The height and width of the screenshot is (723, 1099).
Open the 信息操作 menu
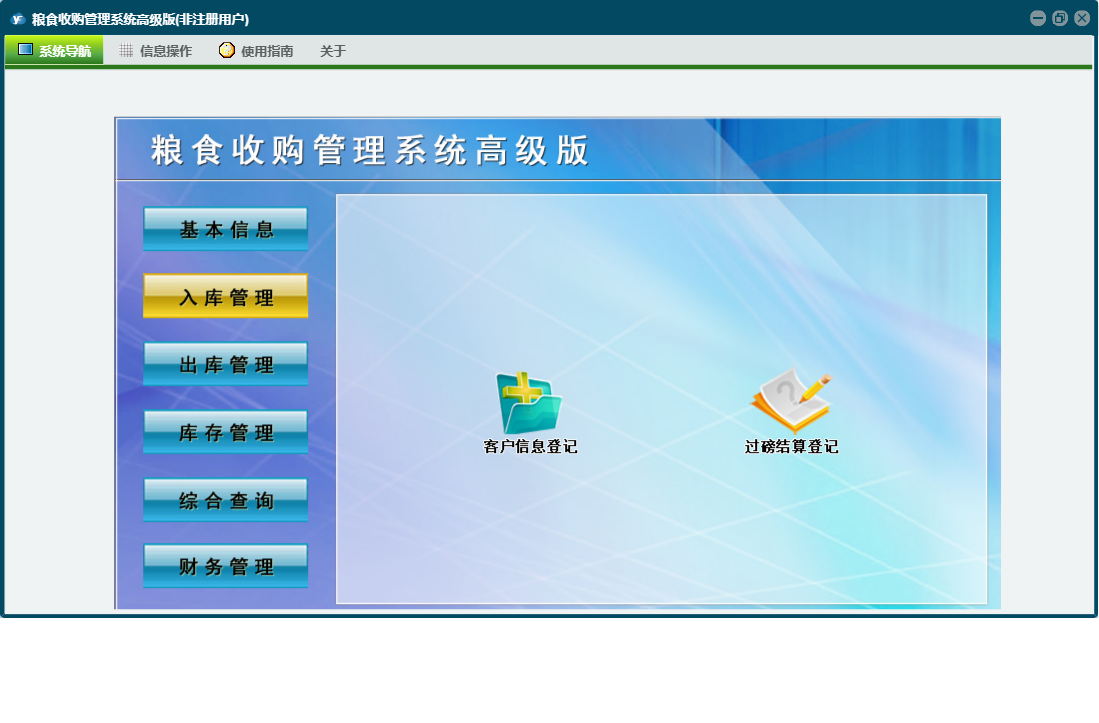point(156,50)
